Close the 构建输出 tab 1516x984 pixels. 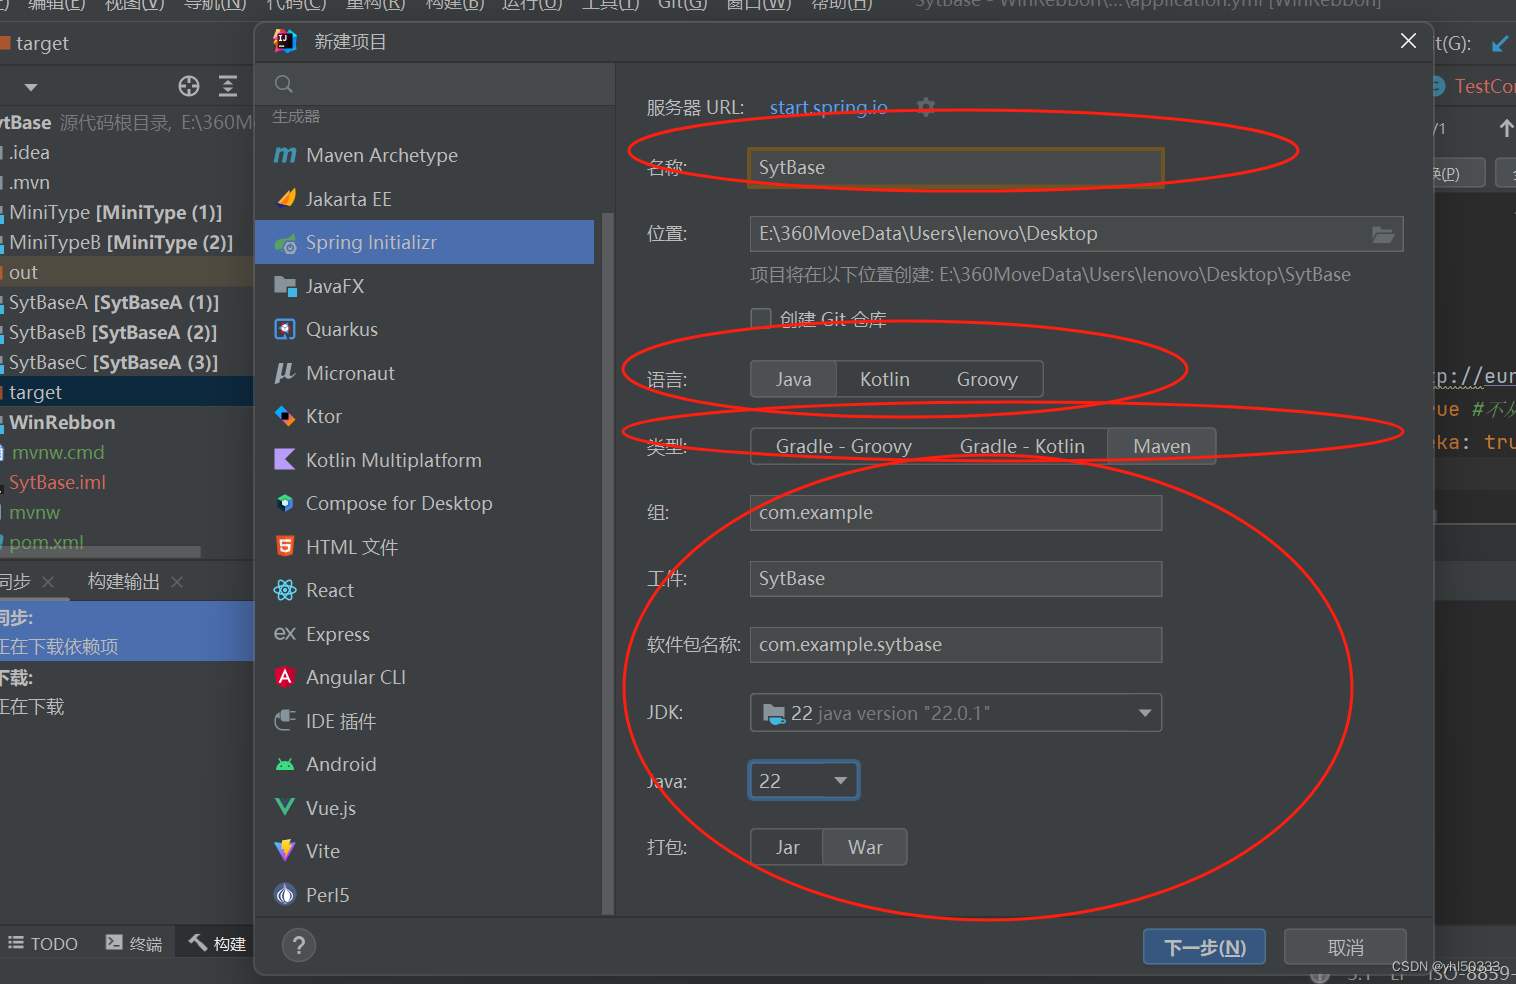click(x=177, y=582)
